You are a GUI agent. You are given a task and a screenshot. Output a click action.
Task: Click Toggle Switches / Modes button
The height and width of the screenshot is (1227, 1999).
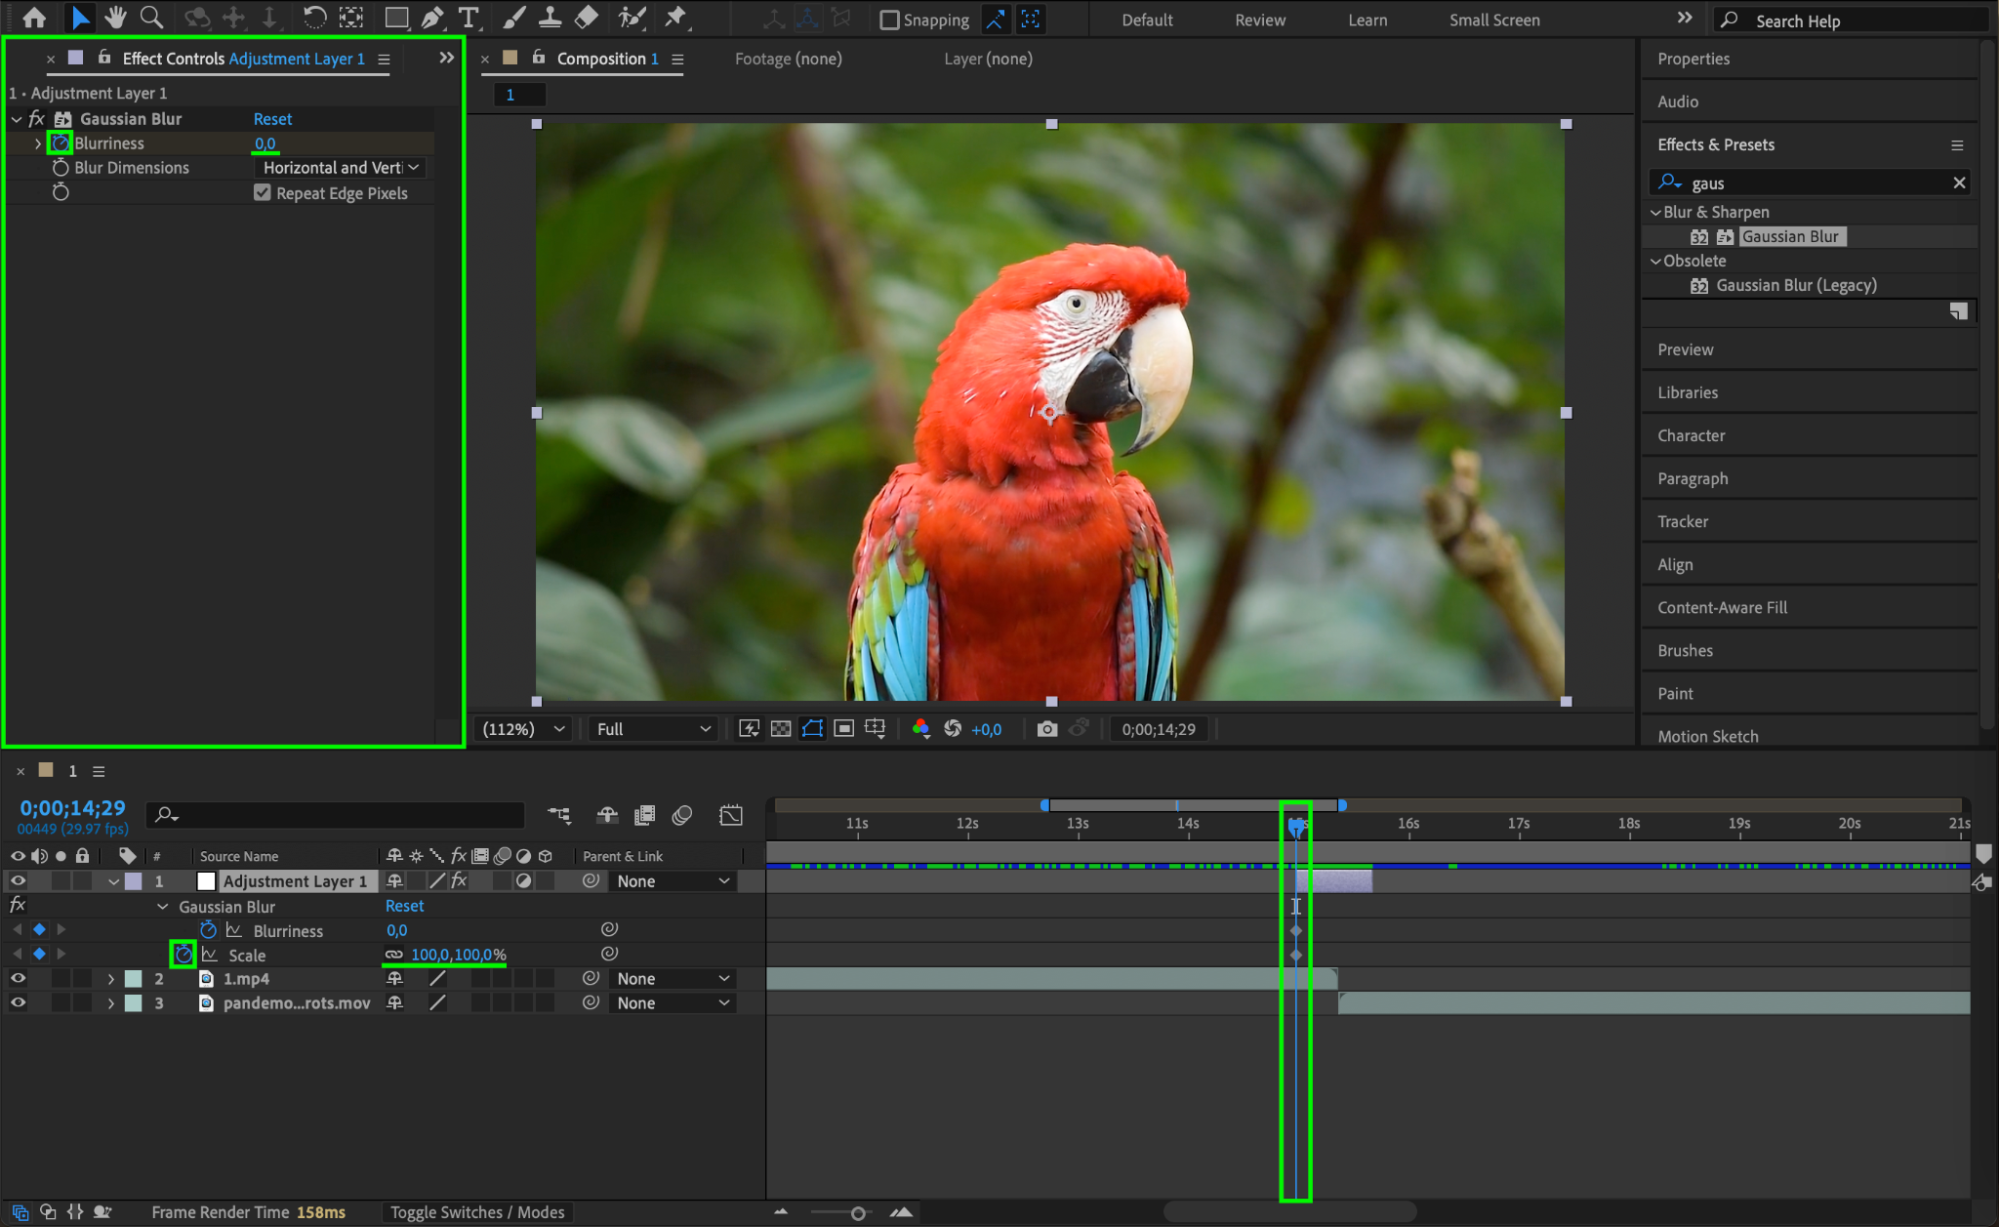point(477,1212)
